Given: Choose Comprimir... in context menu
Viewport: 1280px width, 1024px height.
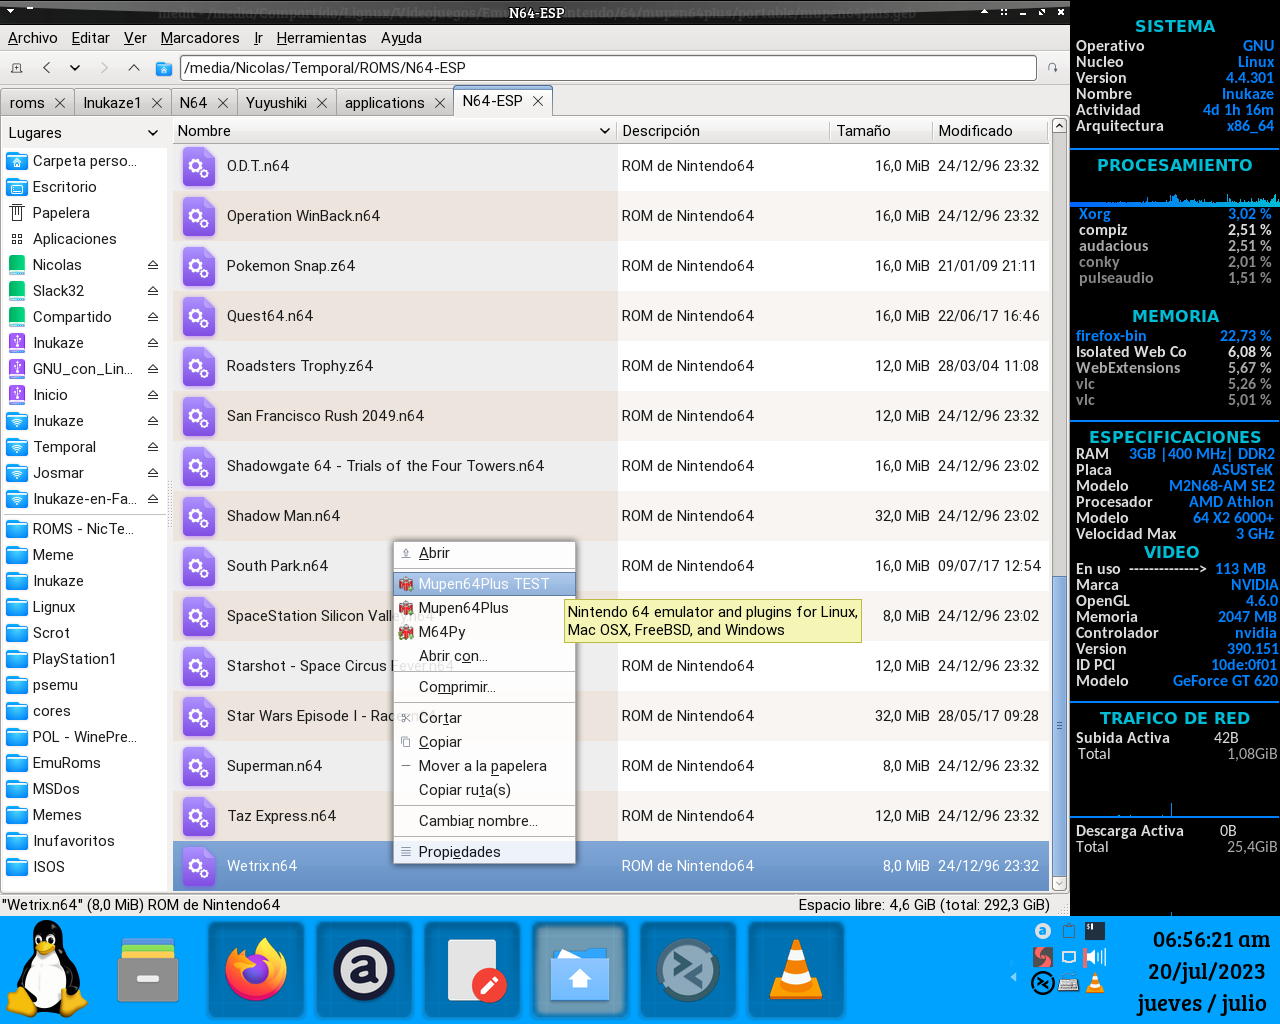Looking at the screenshot, I should point(484,687).
